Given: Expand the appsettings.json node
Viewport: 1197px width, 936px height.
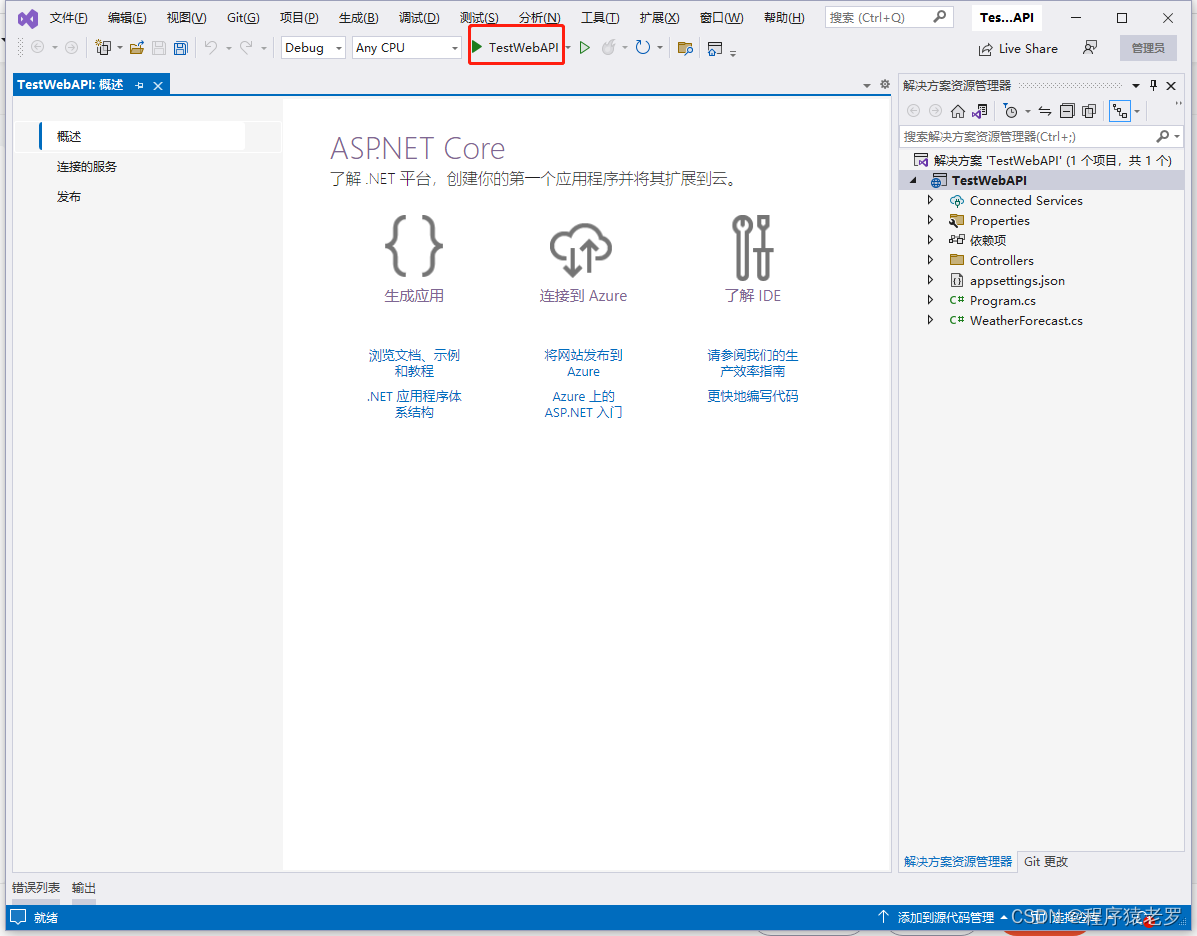Looking at the screenshot, I should (930, 280).
